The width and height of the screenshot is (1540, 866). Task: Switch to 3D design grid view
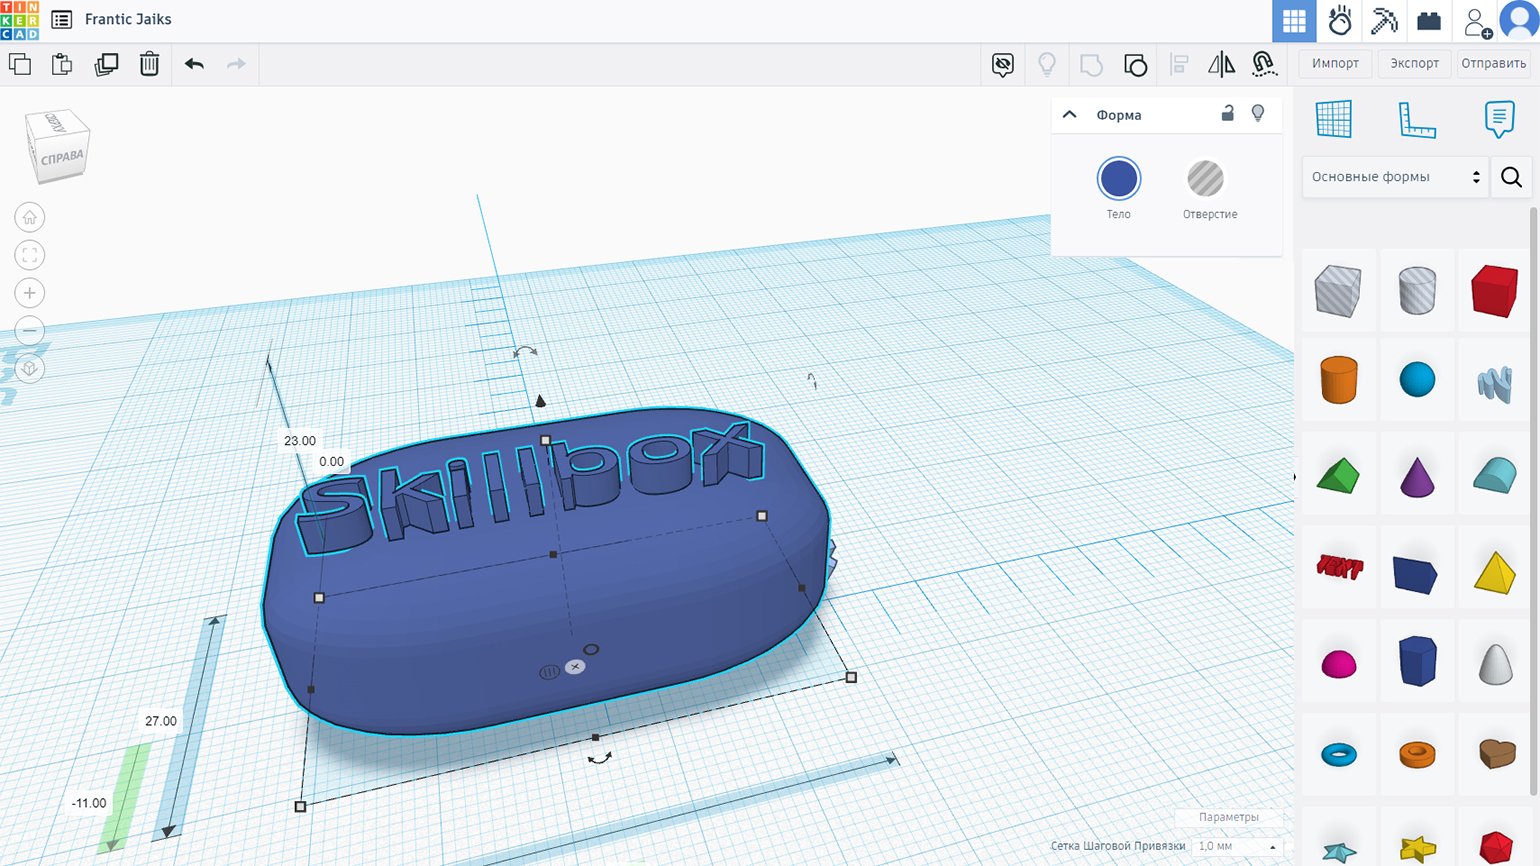tap(1294, 21)
